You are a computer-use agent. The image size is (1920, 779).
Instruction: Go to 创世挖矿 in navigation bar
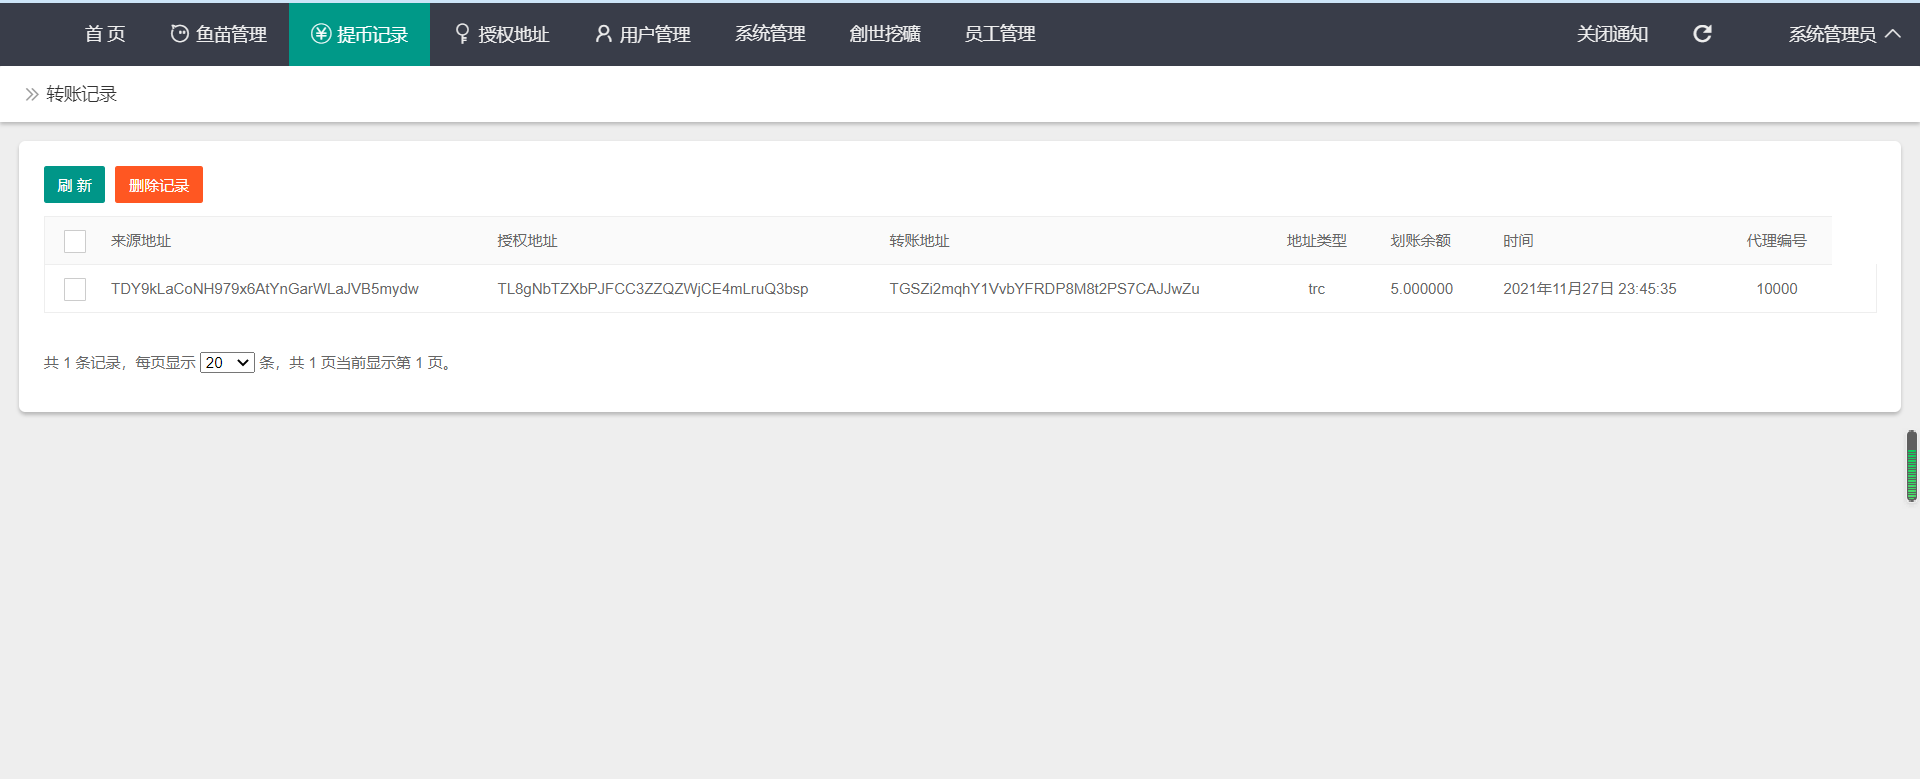[x=884, y=34]
